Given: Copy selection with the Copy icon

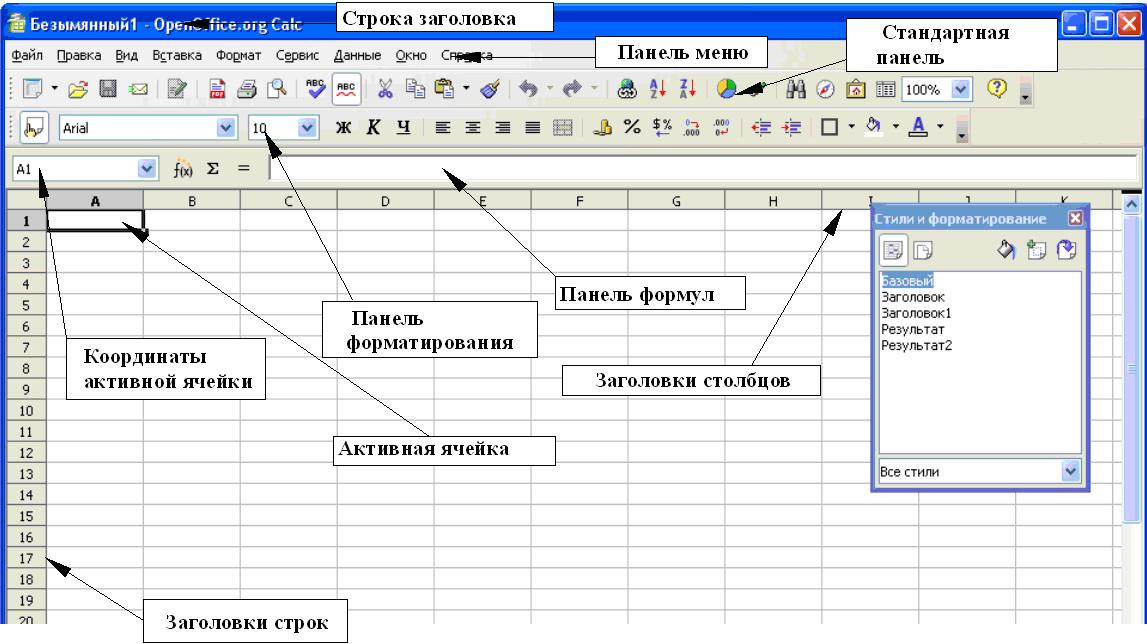Looking at the screenshot, I should tap(415, 89).
